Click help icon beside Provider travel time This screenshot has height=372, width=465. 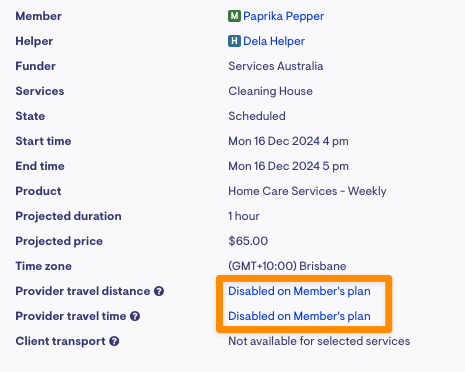click(135, 316)
